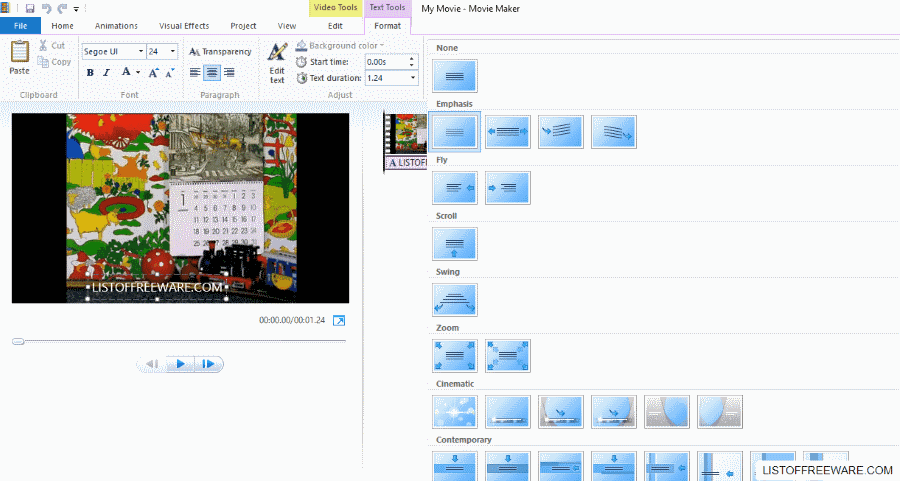Click the preview seek slider handle
This screenshot has height=481, width=900.
(x=18, y=342)
